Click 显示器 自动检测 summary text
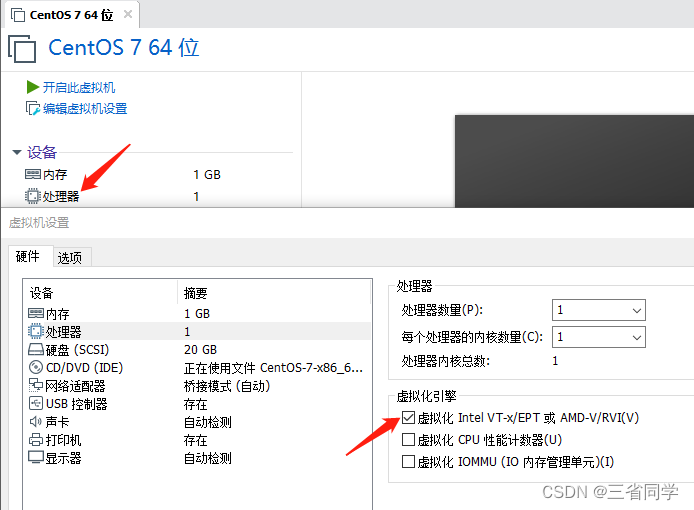The height and width of the screenshot is (510, 694). (x=208, y=458)
